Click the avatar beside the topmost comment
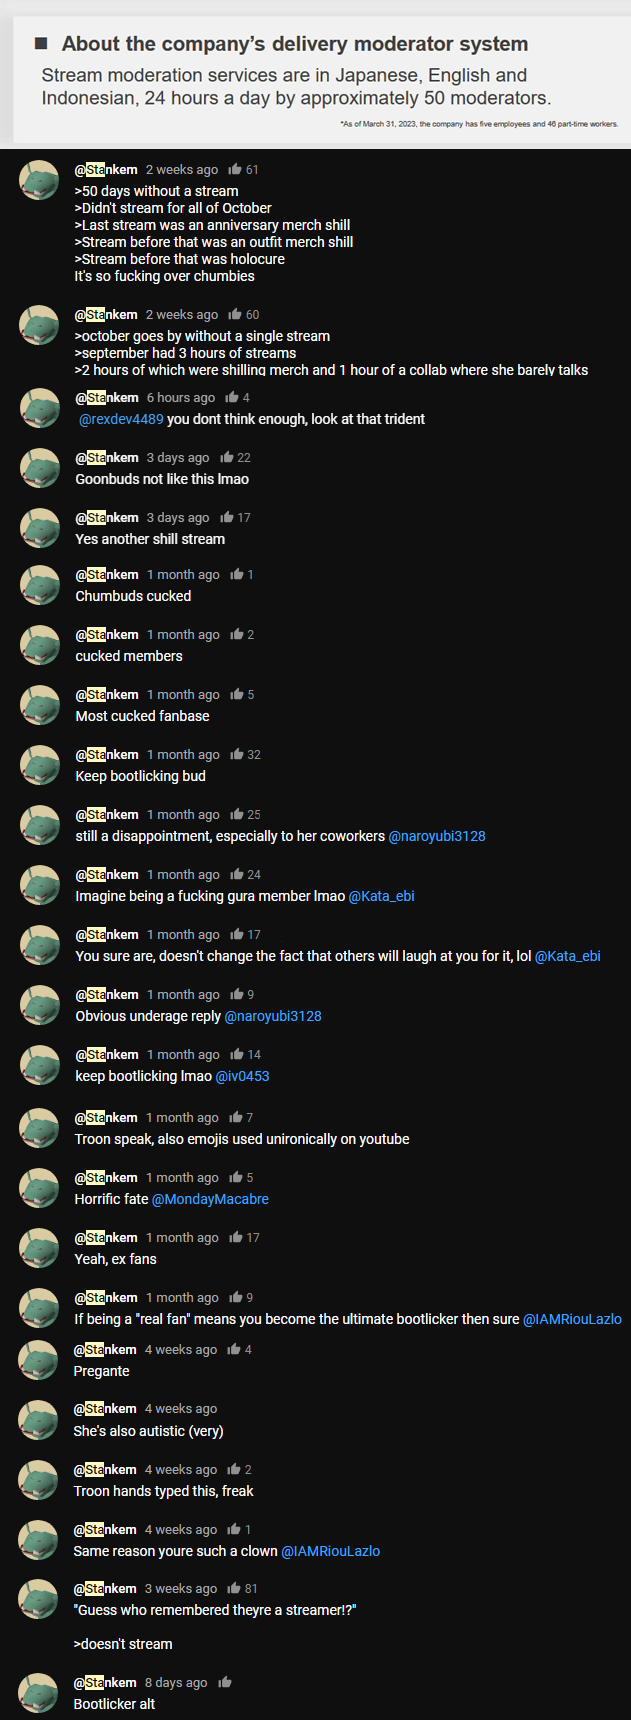This screenshot has height=1720, width=631. 39,179
